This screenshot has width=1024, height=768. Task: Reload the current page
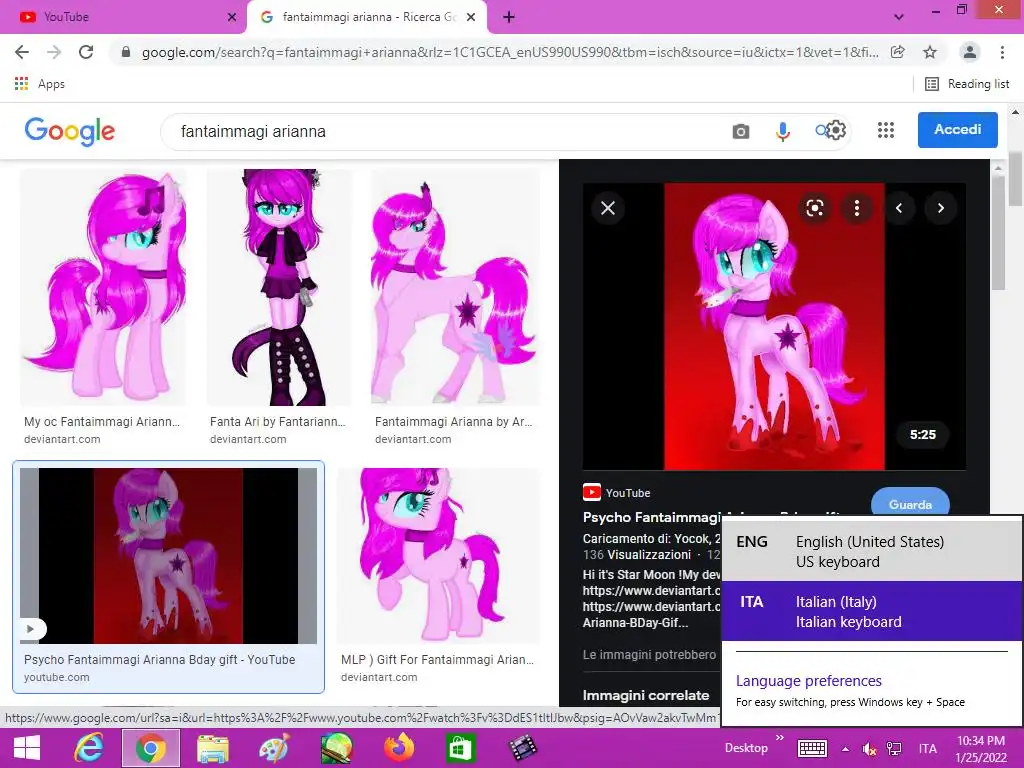tap(86, 52)
